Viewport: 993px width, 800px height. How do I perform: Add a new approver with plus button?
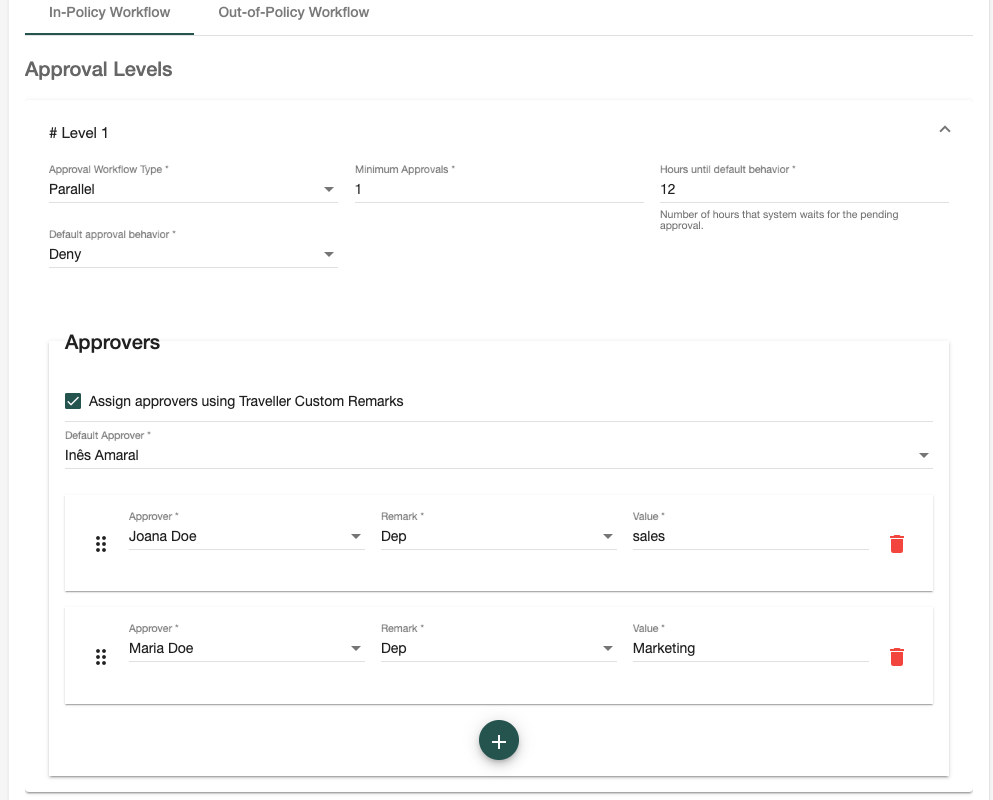click(499, 741)
